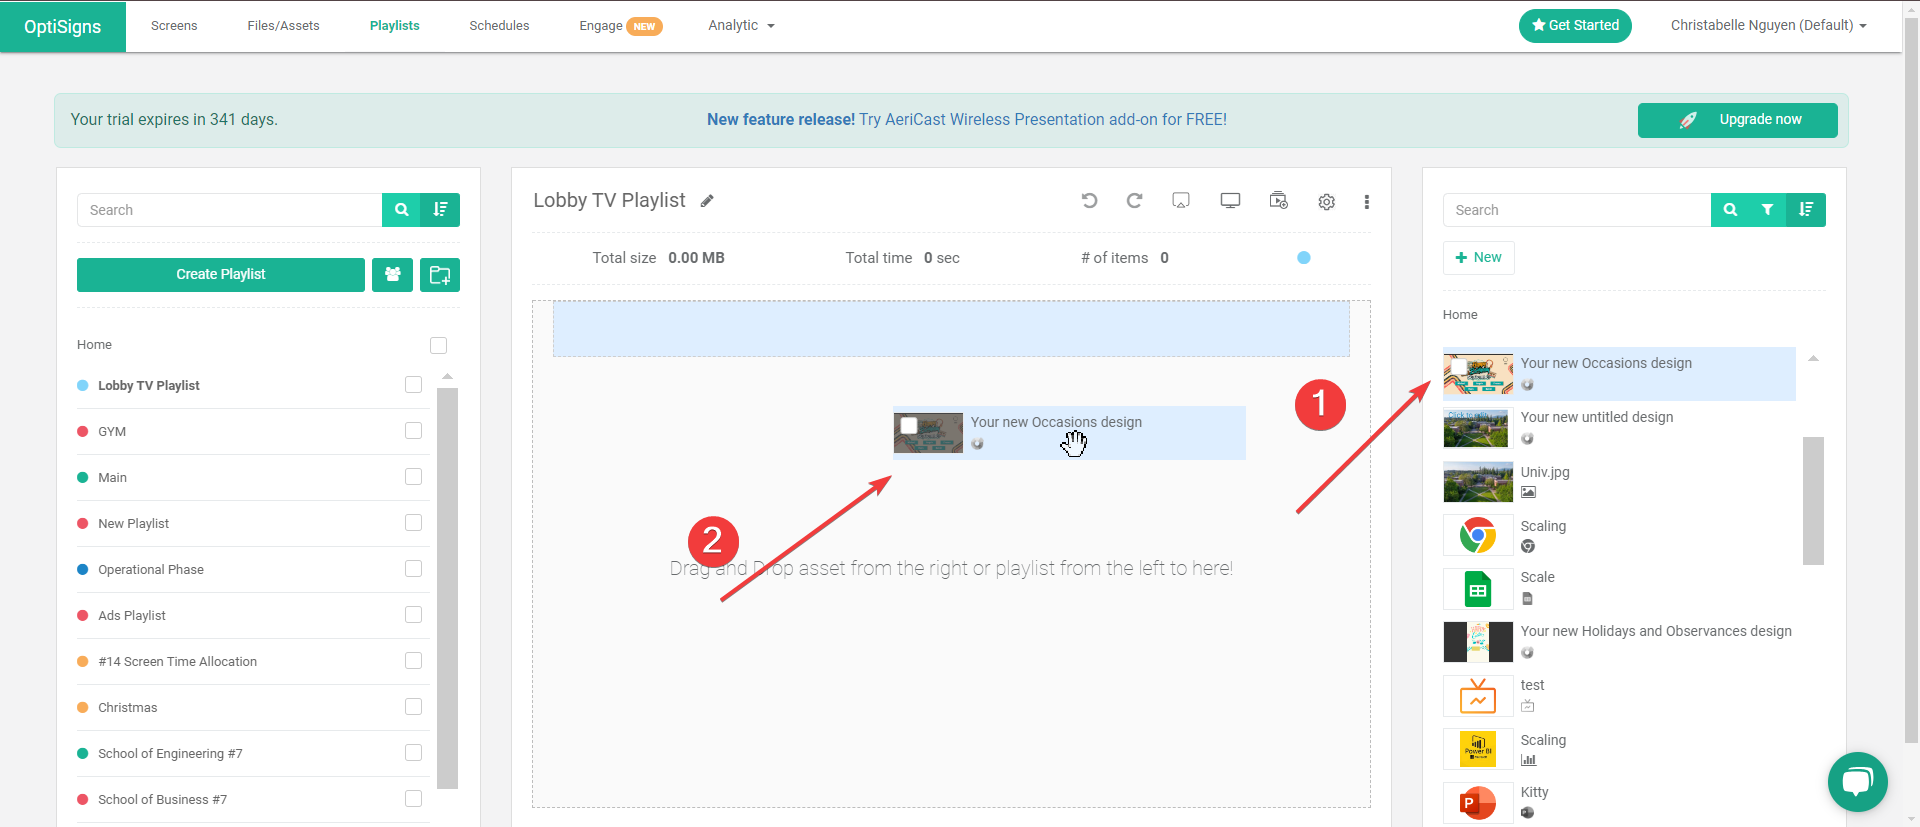This screenshot has width=1920, height=827.
Task: Check the Main playlist checkbox
Action: point(413,477)
